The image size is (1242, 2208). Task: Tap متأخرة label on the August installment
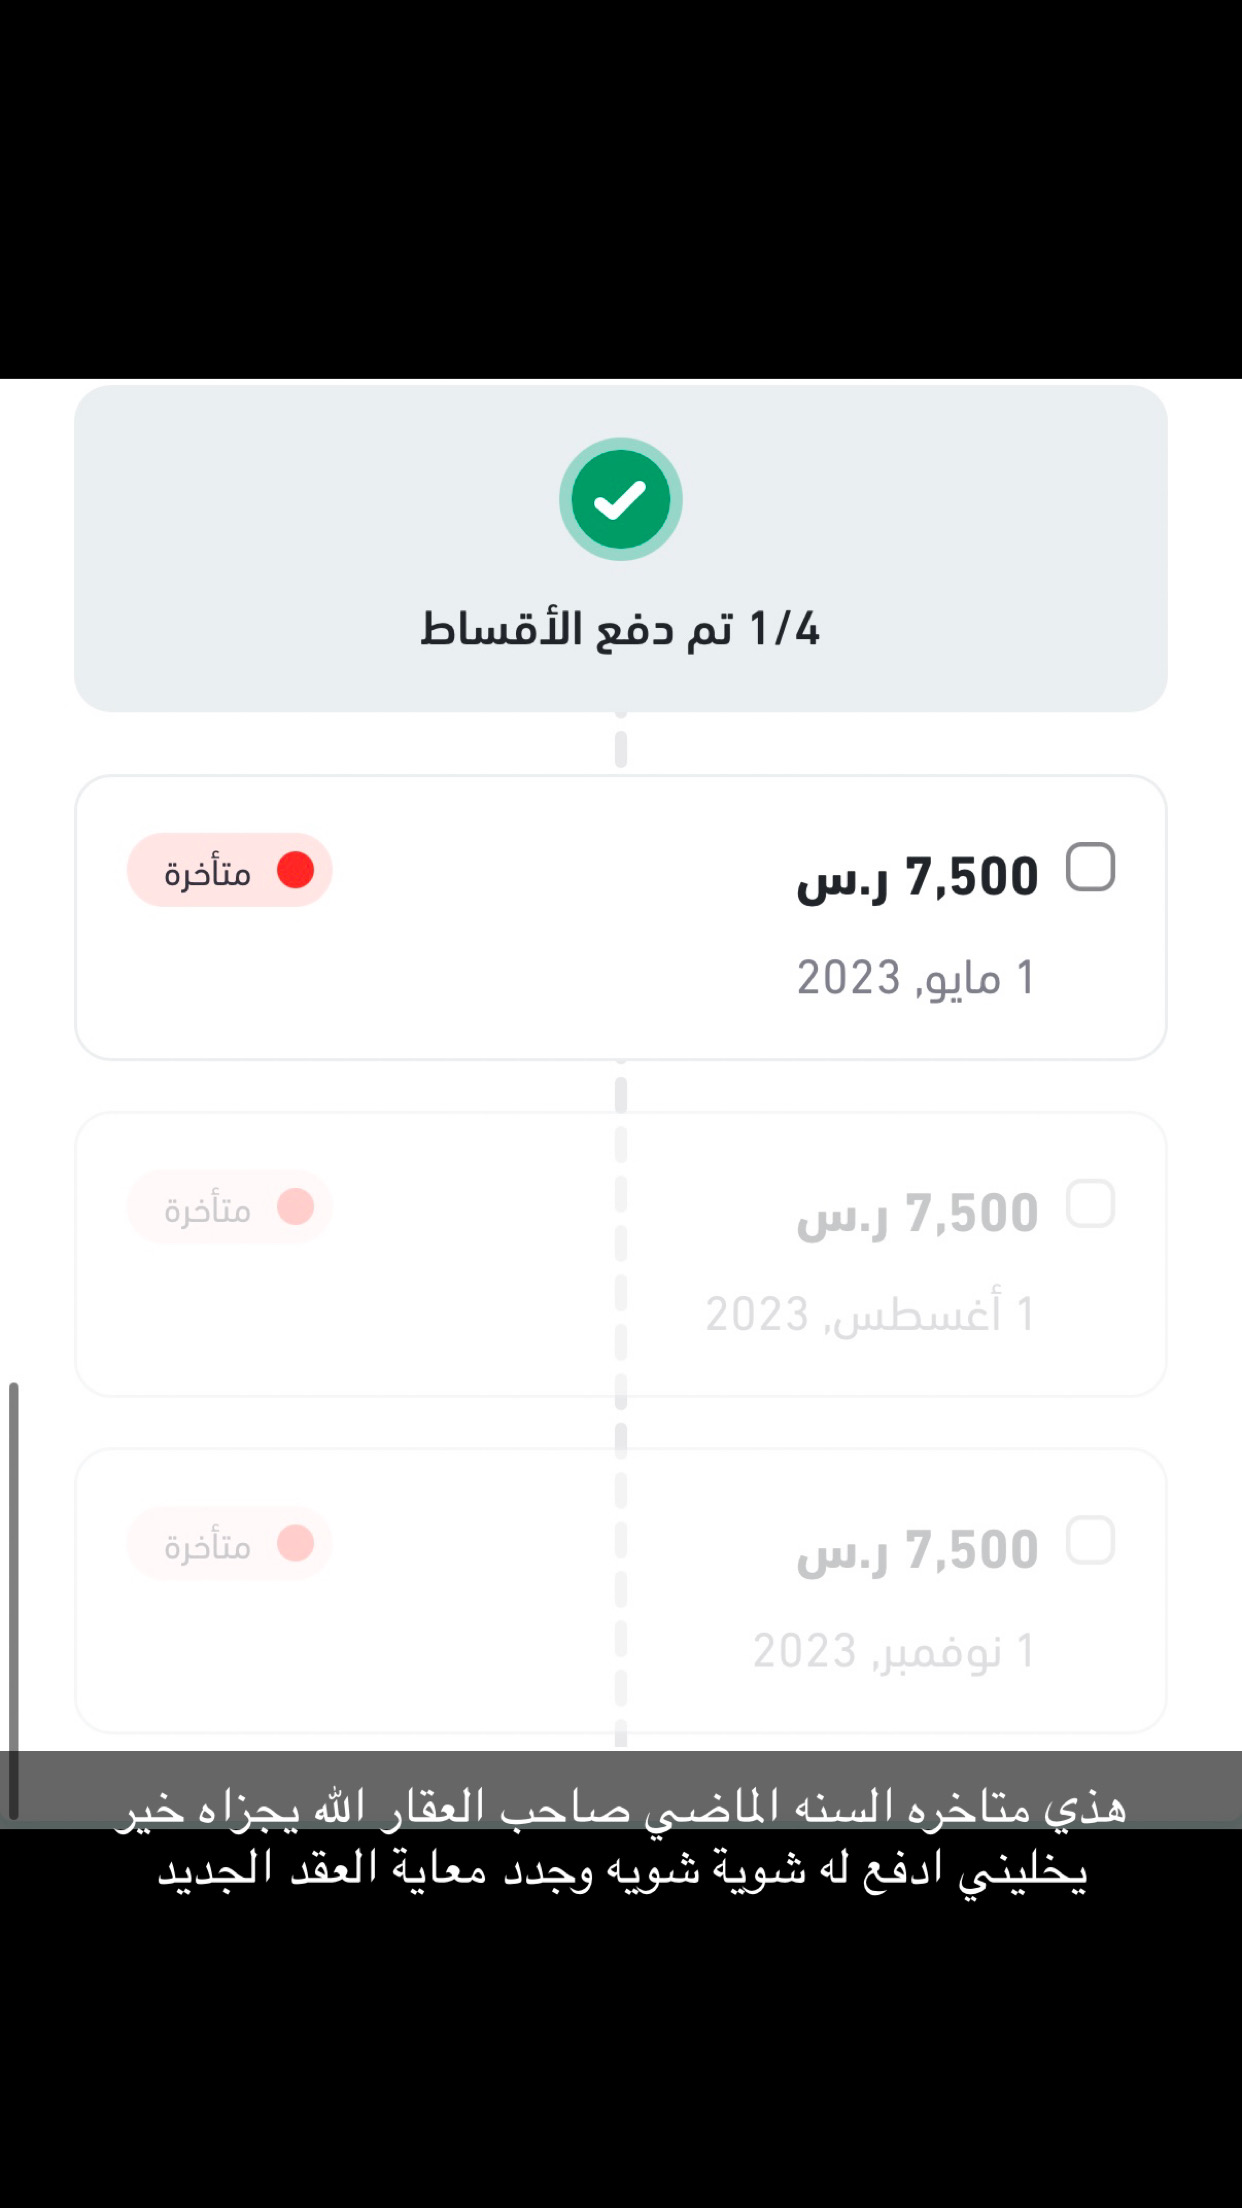208,1210
